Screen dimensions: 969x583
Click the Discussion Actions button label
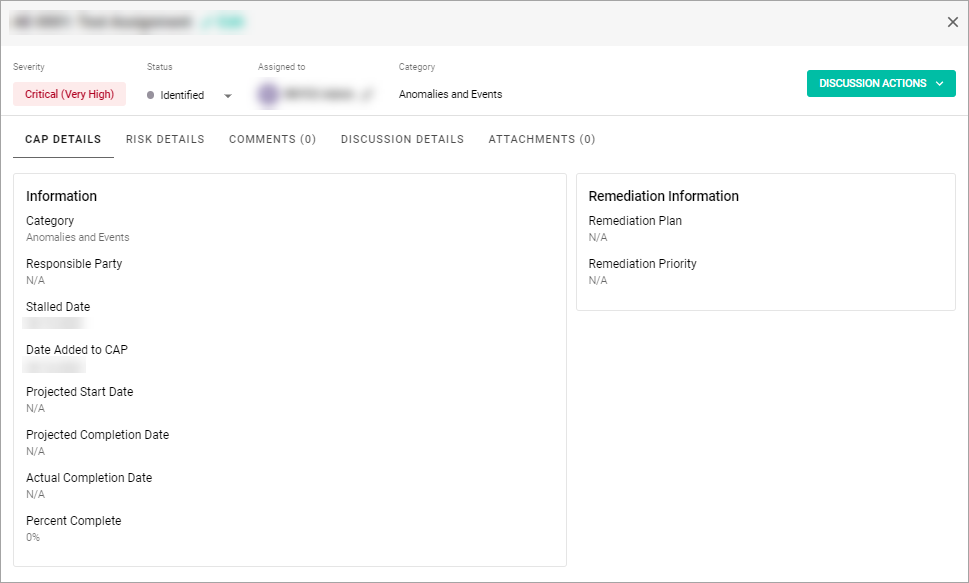872,84
